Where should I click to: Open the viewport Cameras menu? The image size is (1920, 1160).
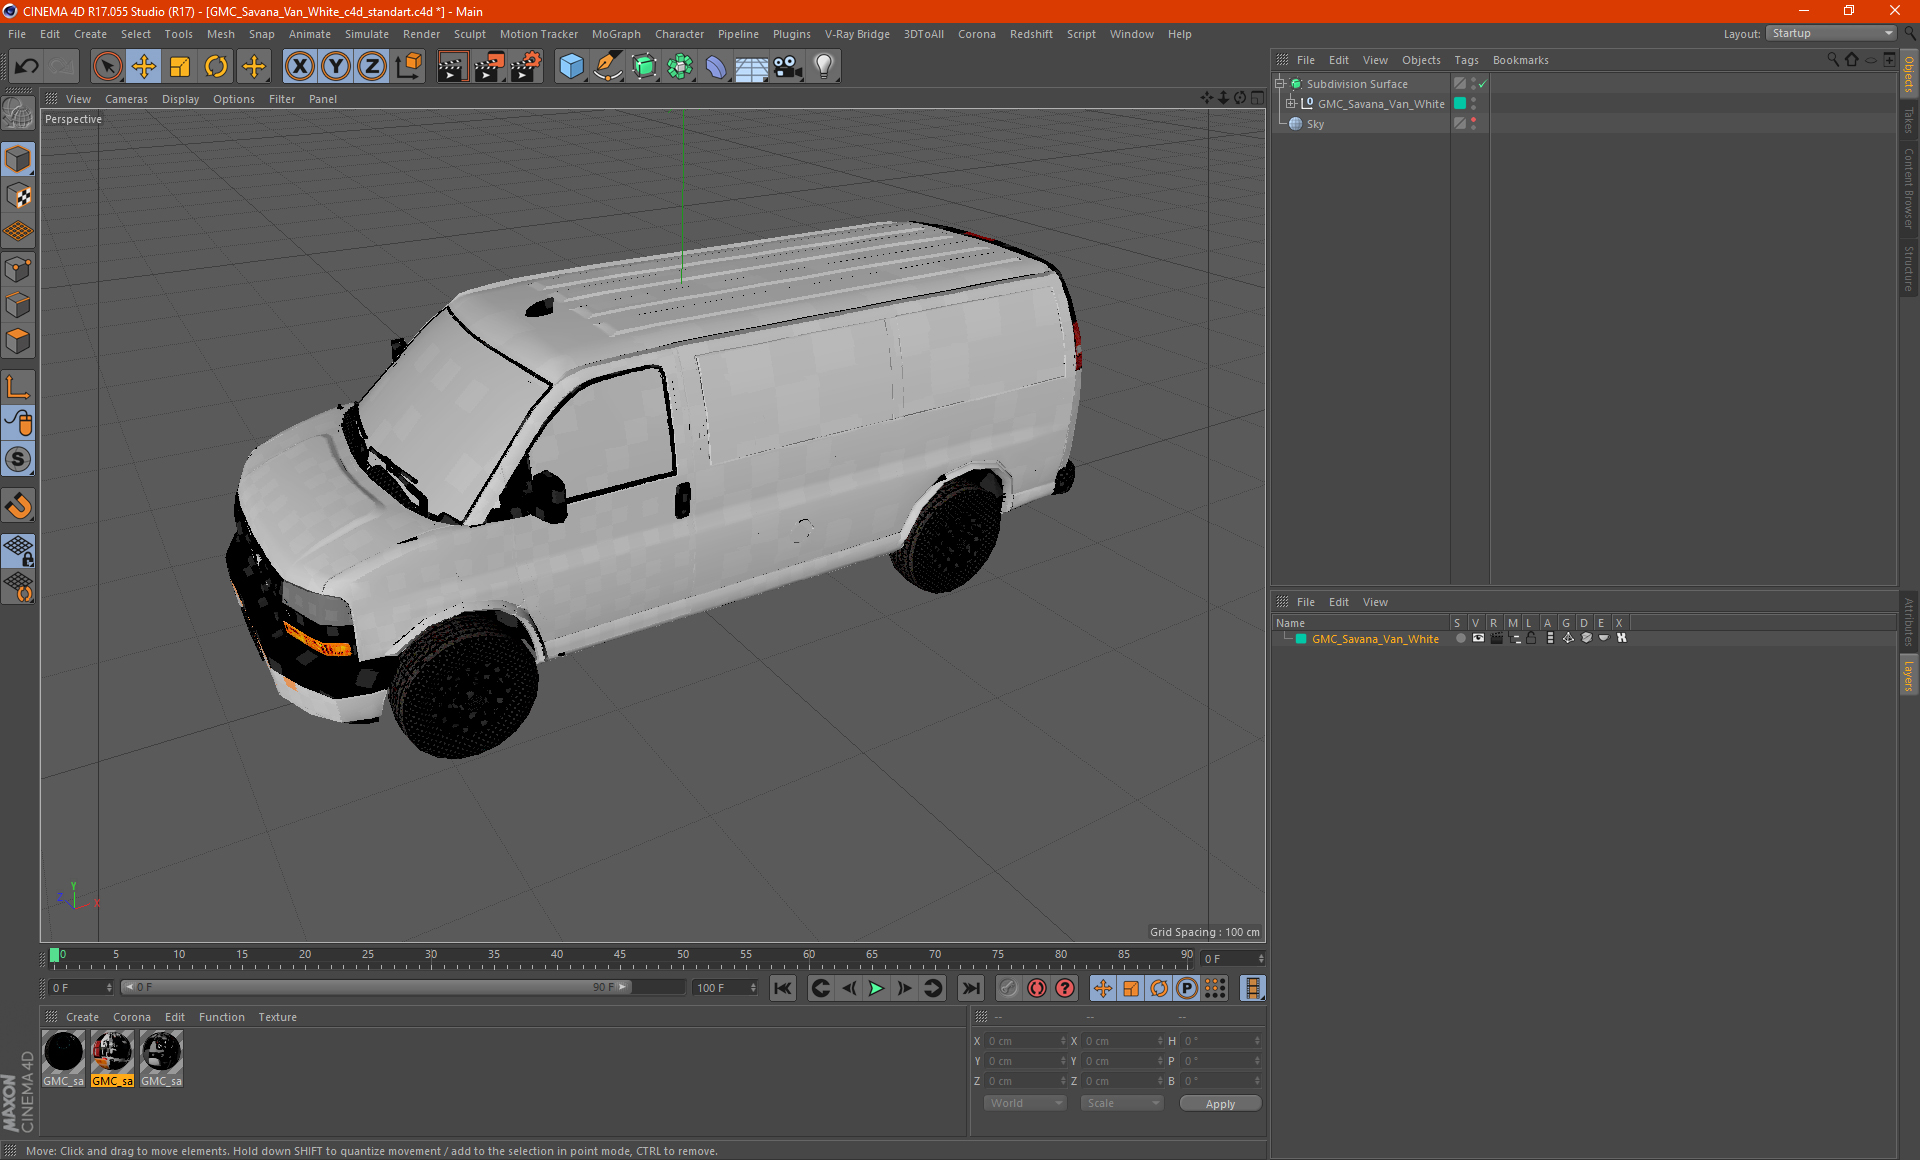tap(126, 99)
